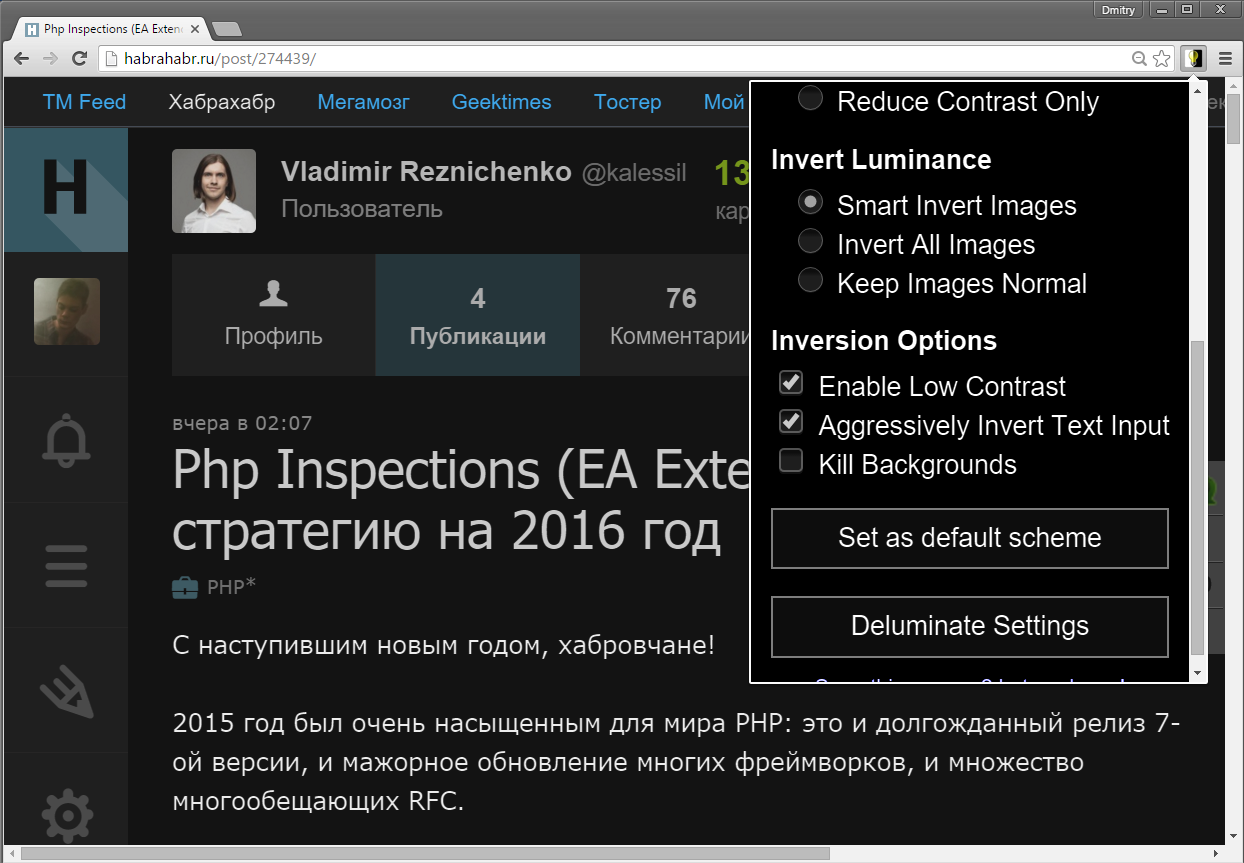Click the Dmitry profile button in title bar
The image size is (1244, 863).
point(1119,9)
